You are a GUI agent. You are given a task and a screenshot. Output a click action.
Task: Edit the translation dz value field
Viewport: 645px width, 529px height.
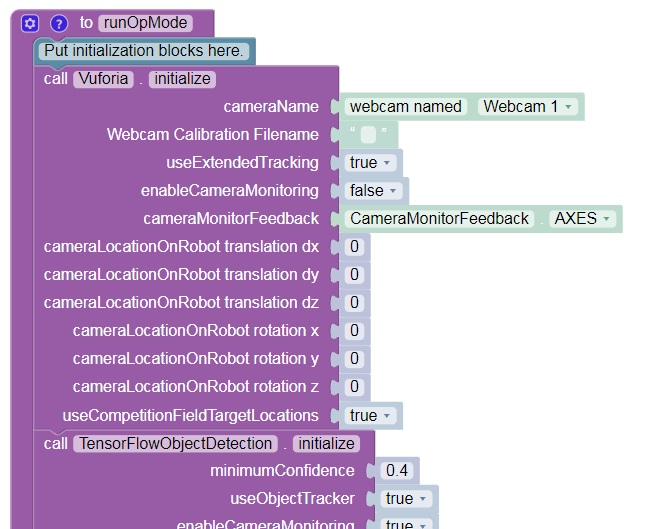pyautogui.click(x=354, y=303)
